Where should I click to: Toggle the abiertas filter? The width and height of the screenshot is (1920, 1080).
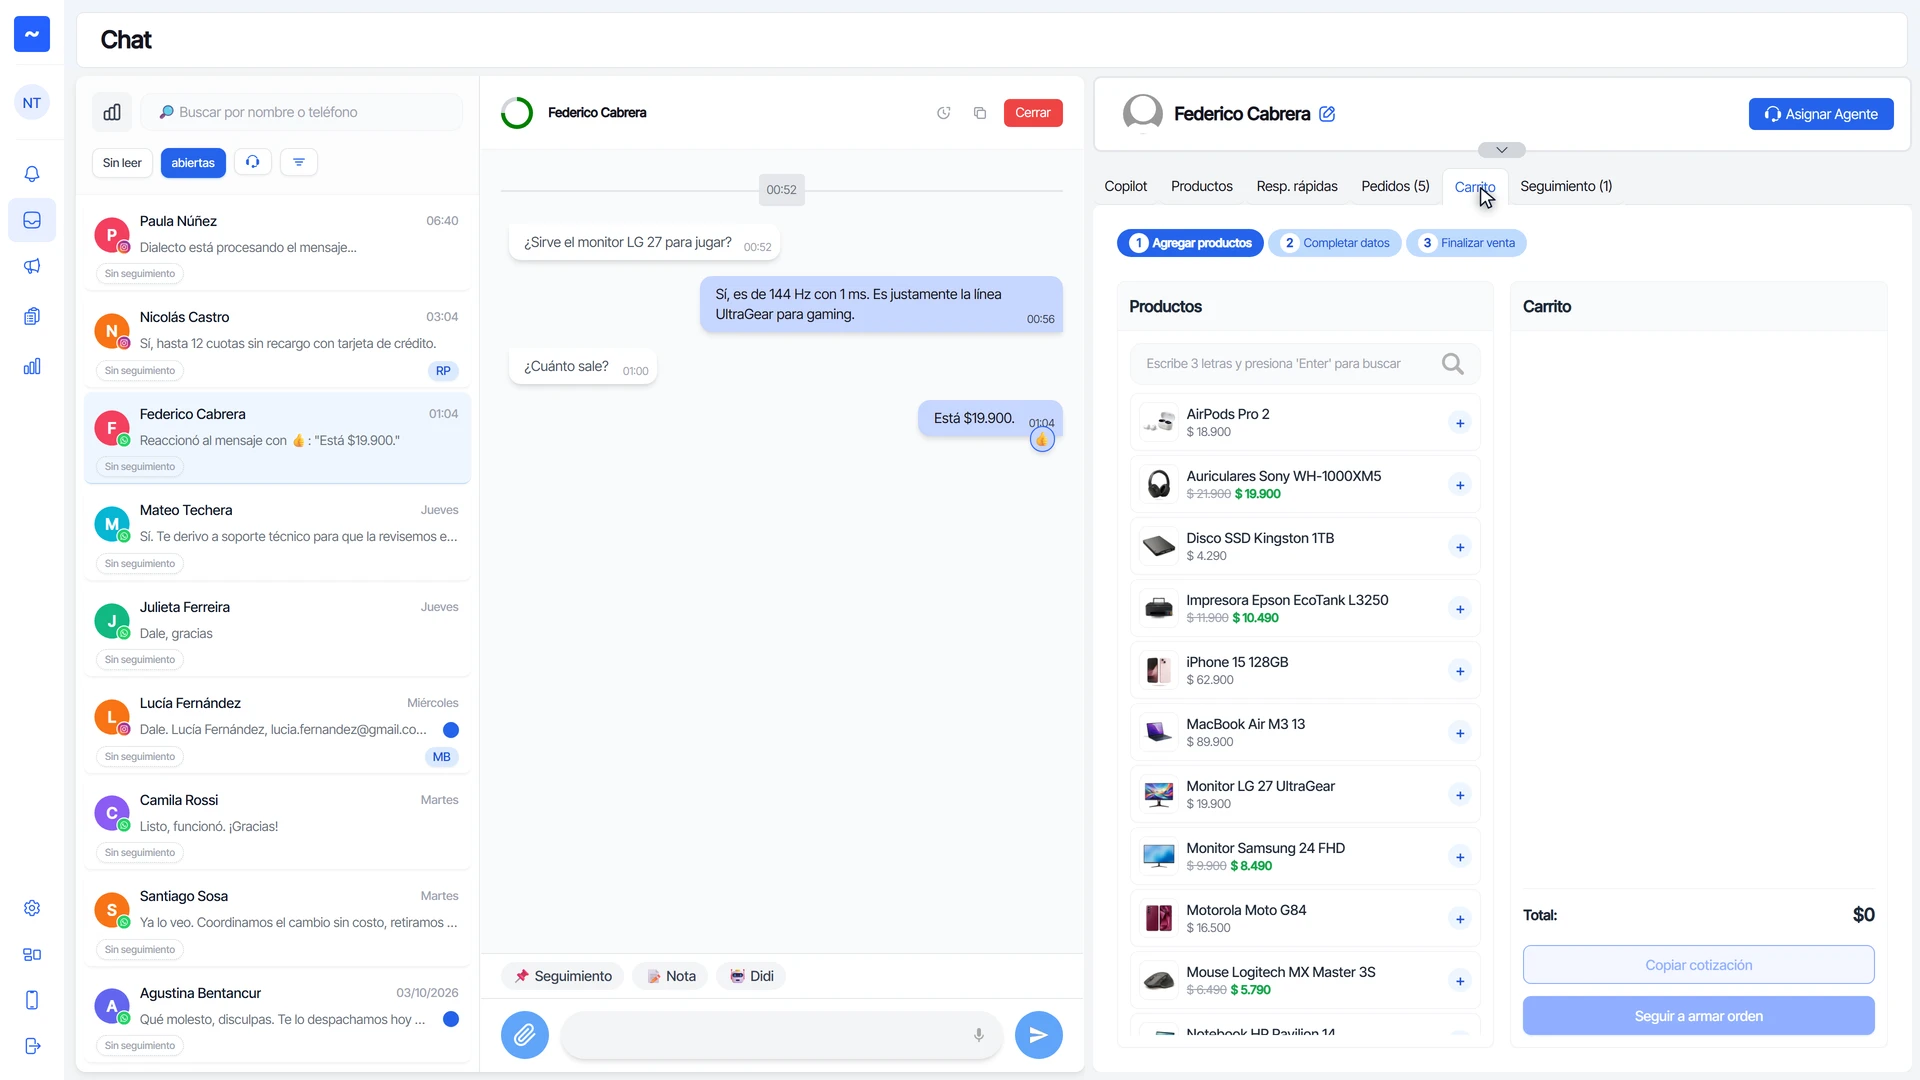click(x=193, y=163)
